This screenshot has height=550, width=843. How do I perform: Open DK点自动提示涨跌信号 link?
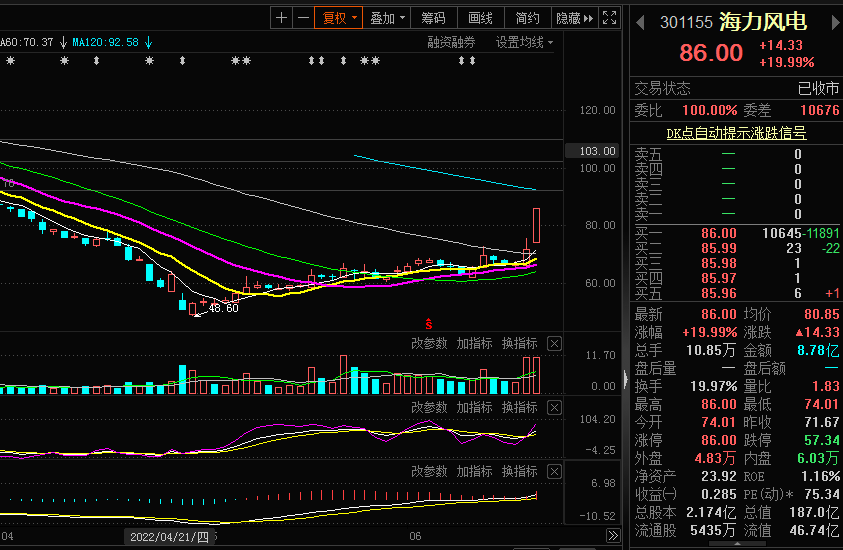click(736, 133)
